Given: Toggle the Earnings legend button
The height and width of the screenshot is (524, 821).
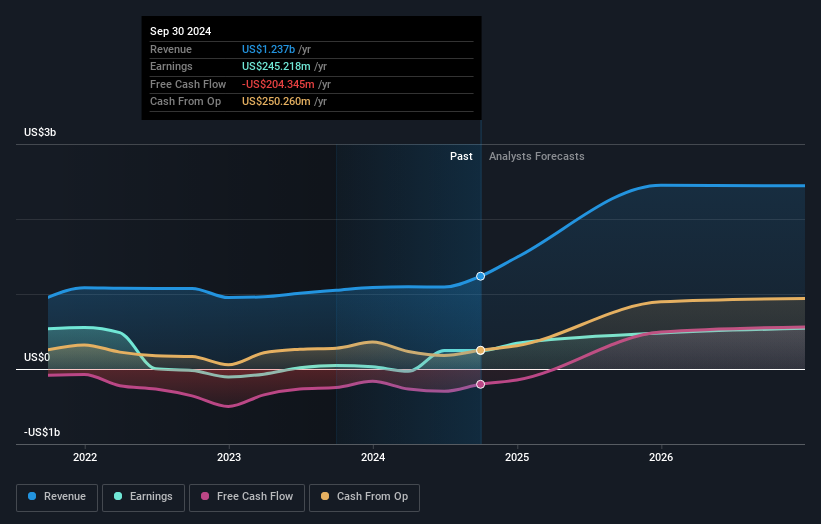Looking at the screenshot, I should 143,497.
